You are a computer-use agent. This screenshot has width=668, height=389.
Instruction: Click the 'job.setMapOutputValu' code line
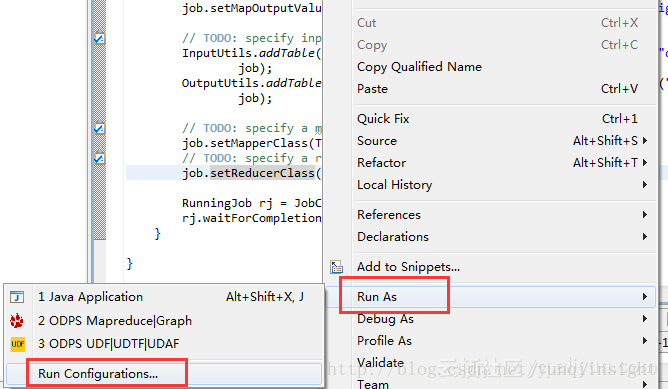pos(251,9)
